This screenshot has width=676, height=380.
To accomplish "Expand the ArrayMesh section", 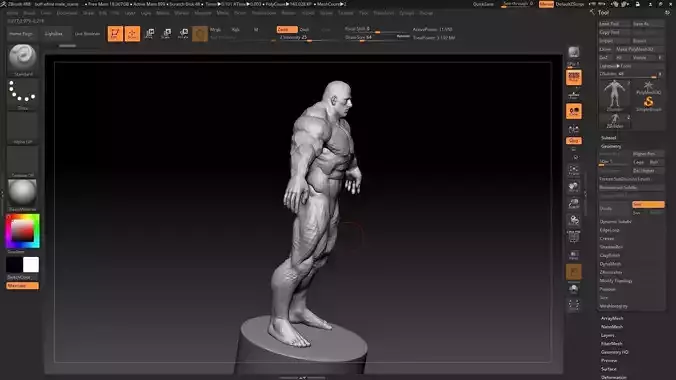I will [x=612, y=318].
